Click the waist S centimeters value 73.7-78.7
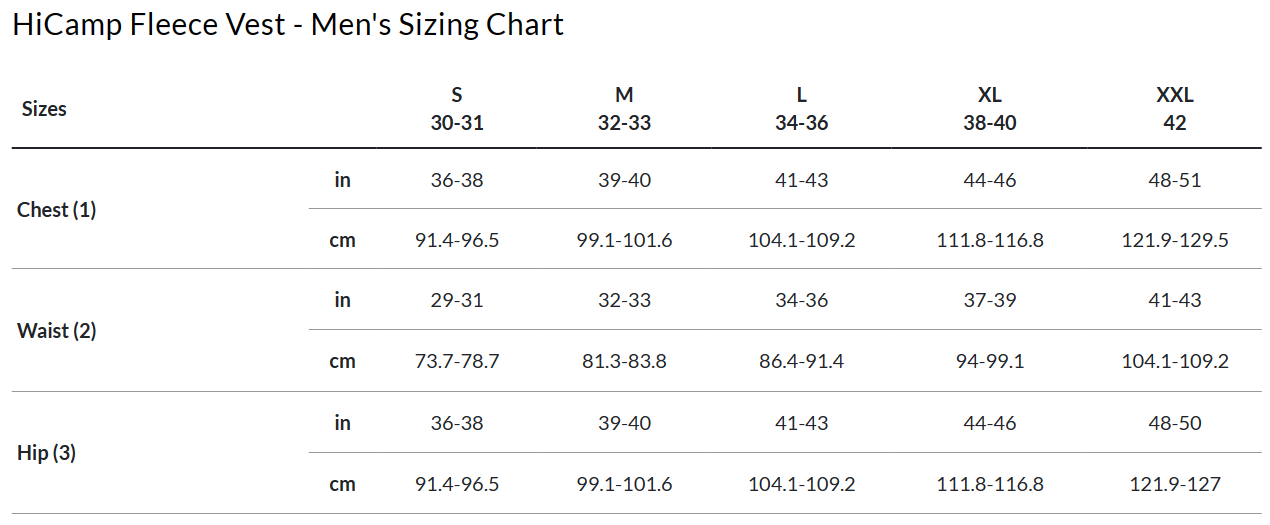 click(457, 361)
